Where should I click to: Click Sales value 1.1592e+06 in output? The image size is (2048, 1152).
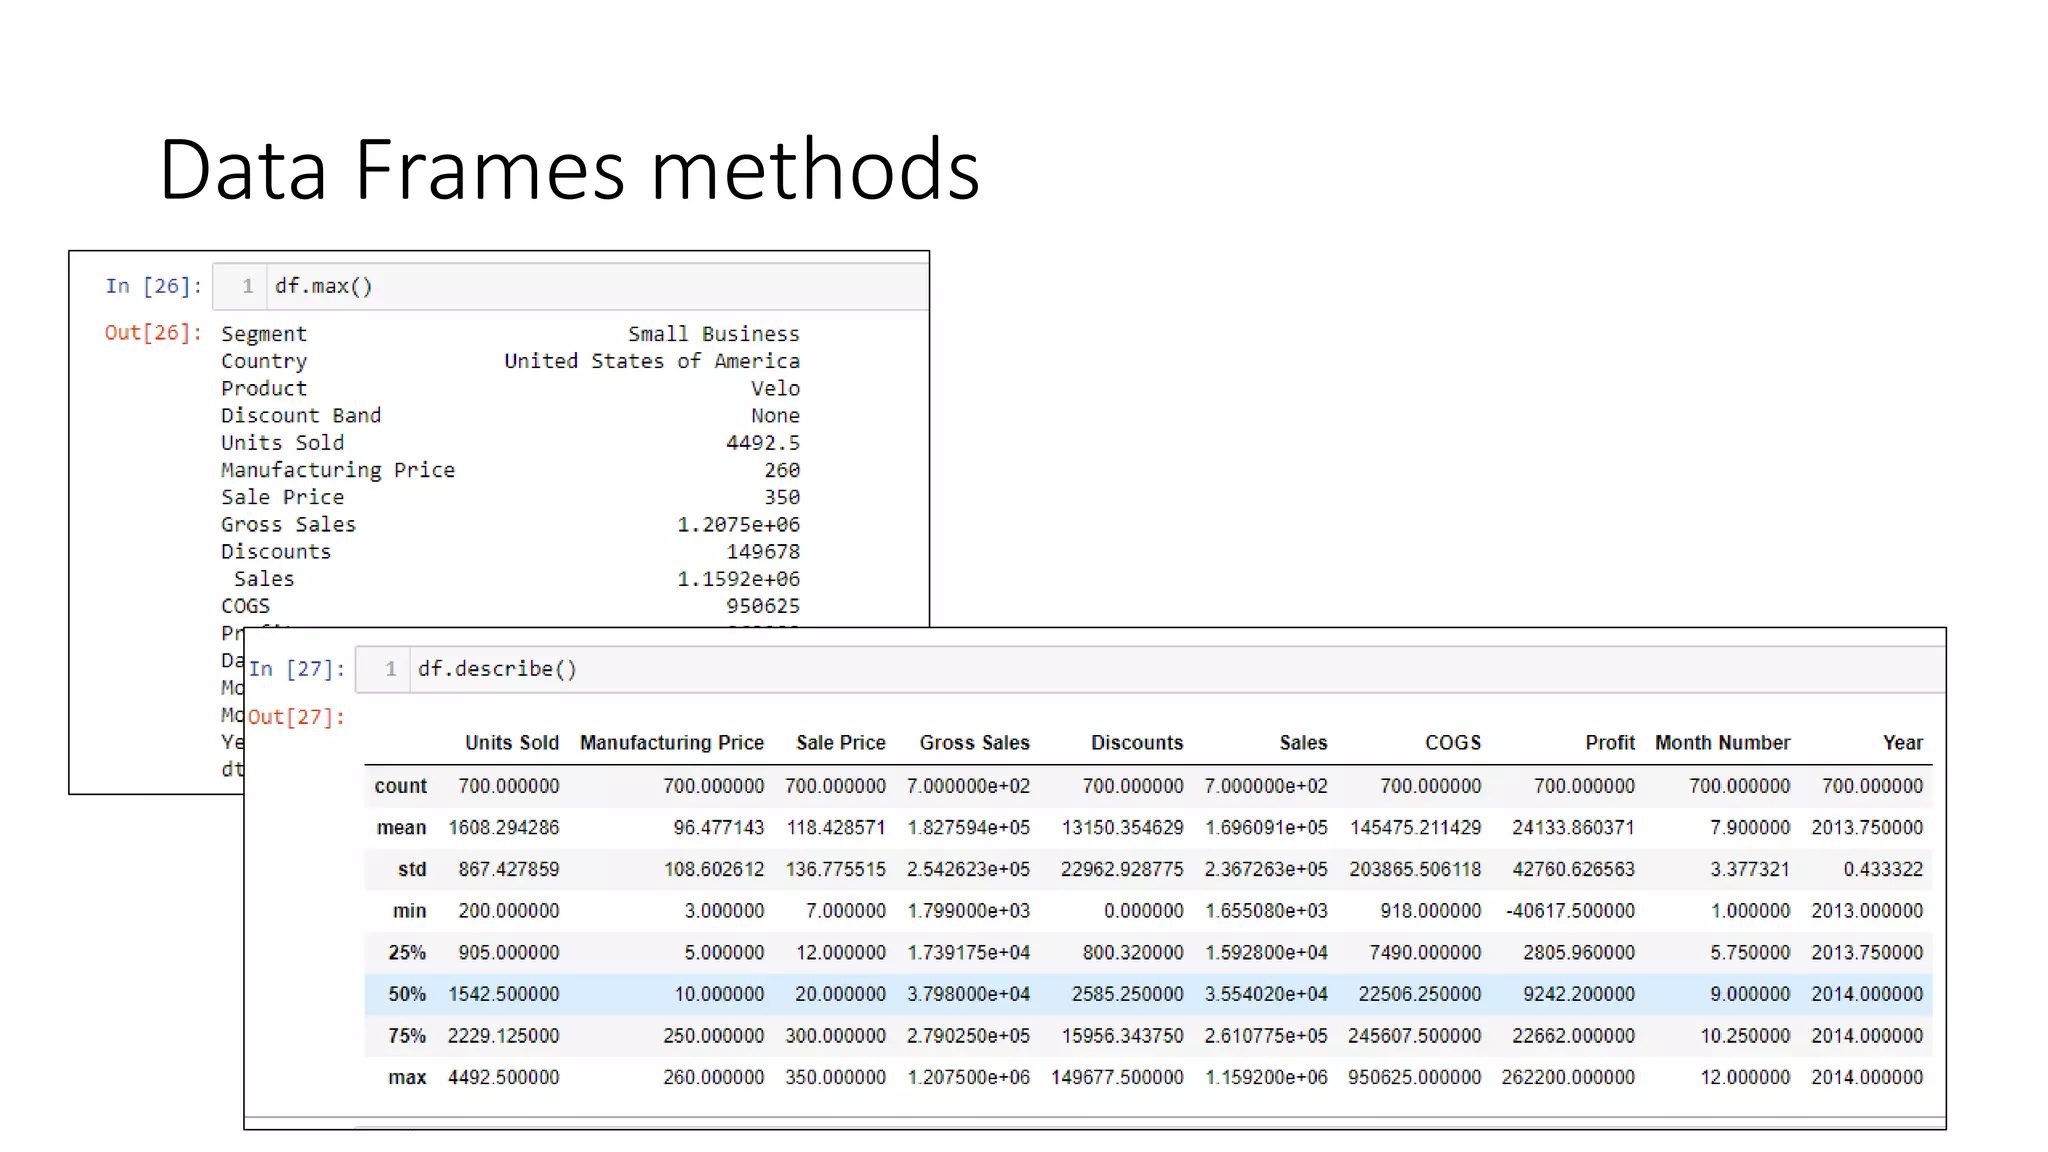click(x=739, y=579)
